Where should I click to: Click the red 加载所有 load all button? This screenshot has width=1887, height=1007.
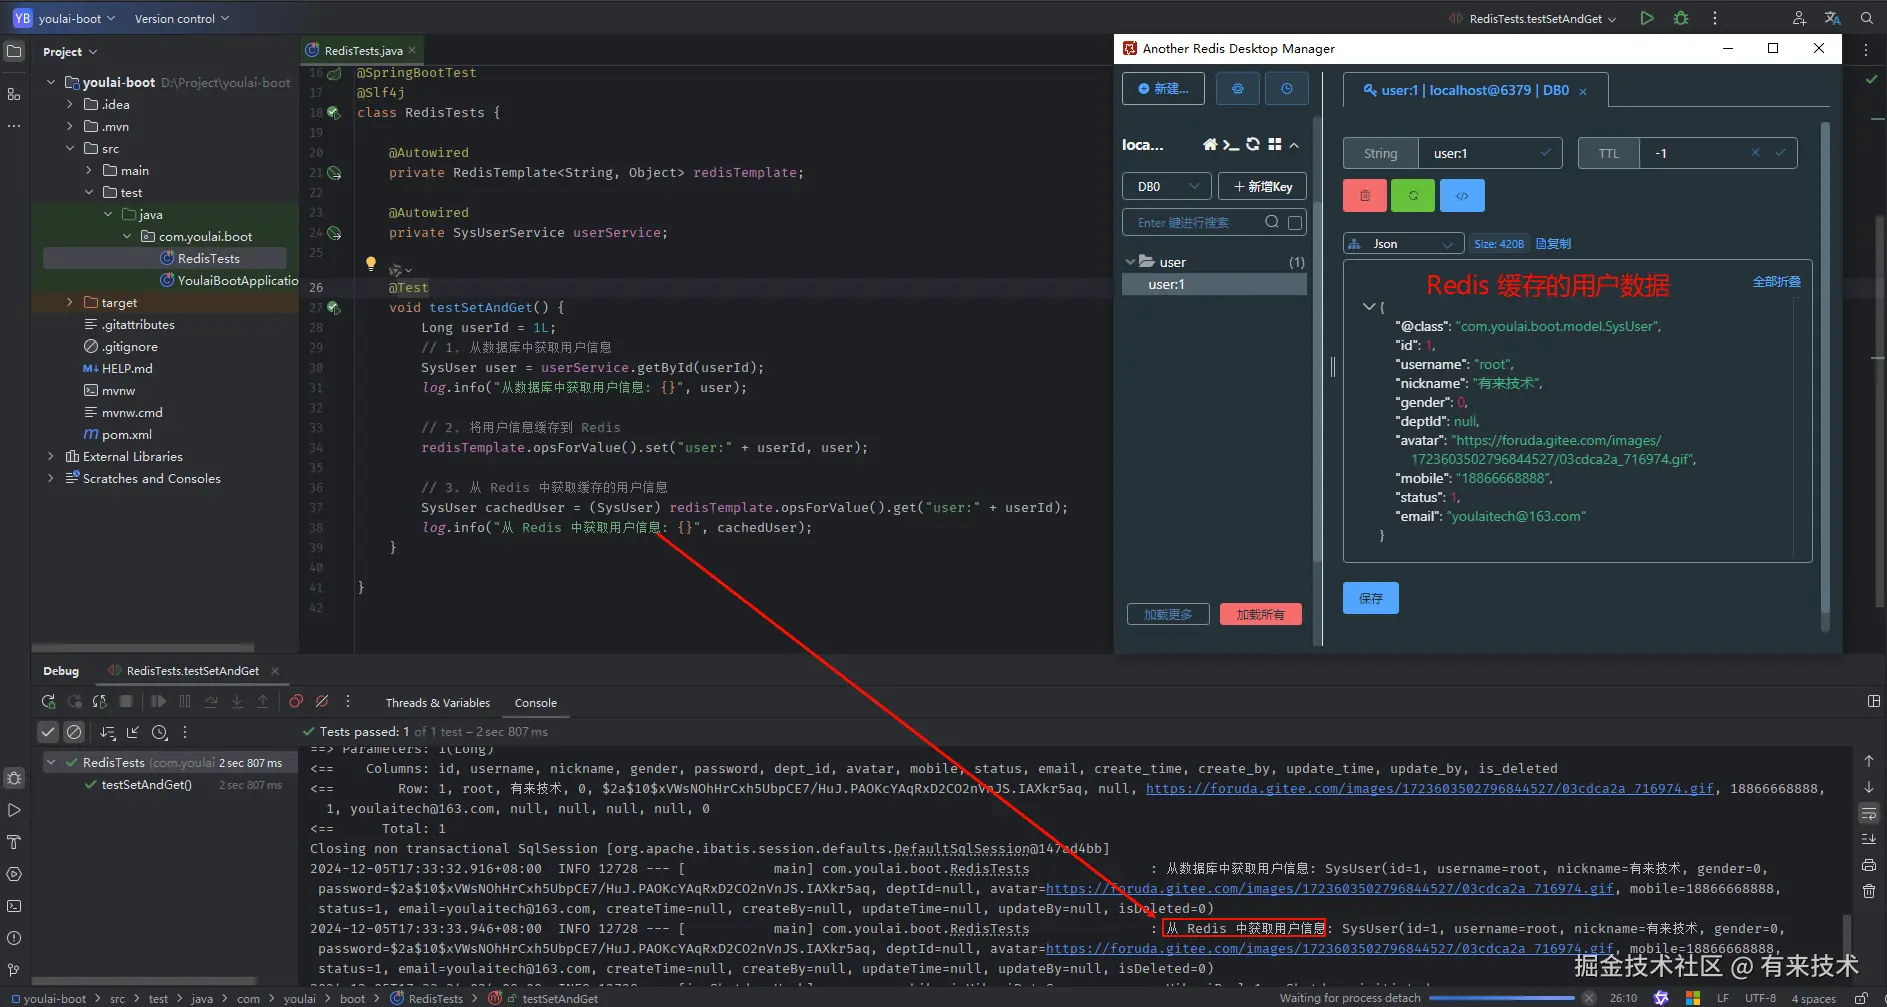(x=1260, y=614)
